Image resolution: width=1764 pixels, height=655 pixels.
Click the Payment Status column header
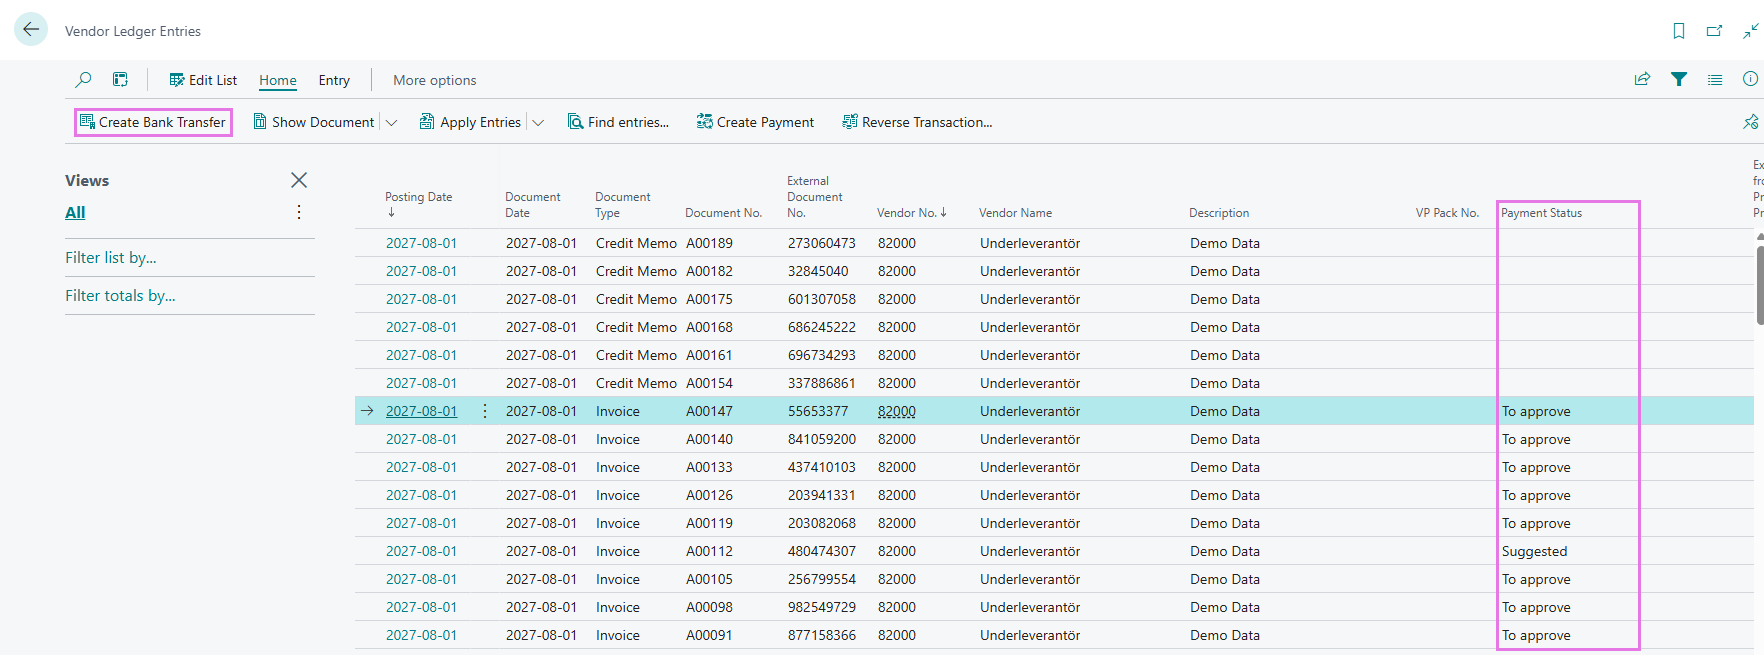pos(1541,213)
